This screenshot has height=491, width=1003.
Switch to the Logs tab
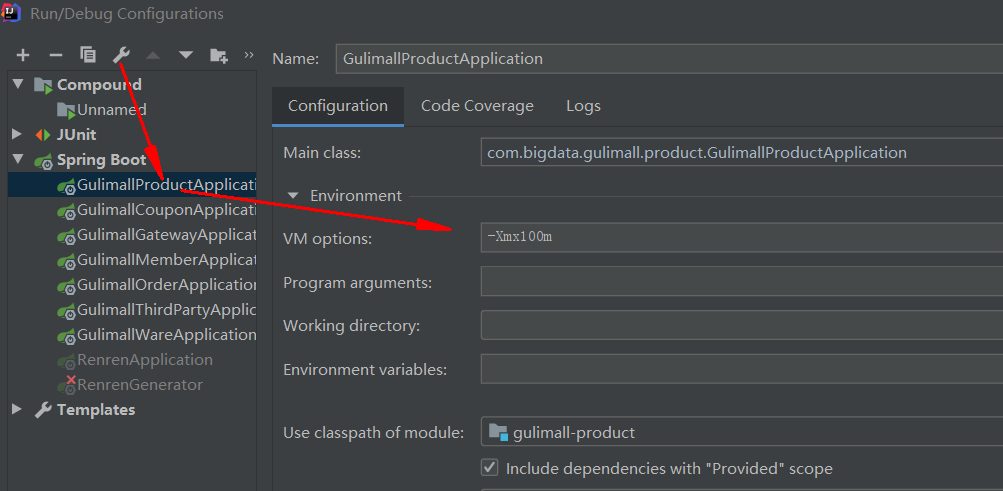(583, 106)
